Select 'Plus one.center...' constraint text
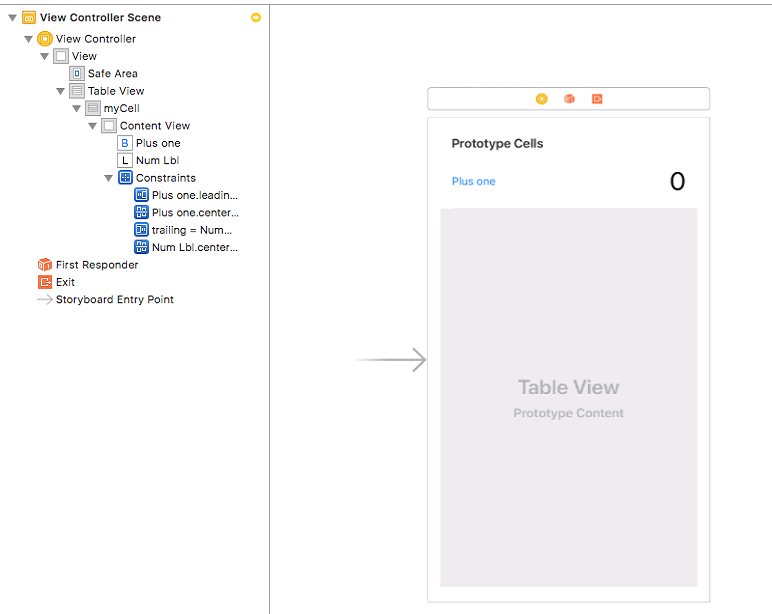 pyautogui.click(x=195, y=213)
